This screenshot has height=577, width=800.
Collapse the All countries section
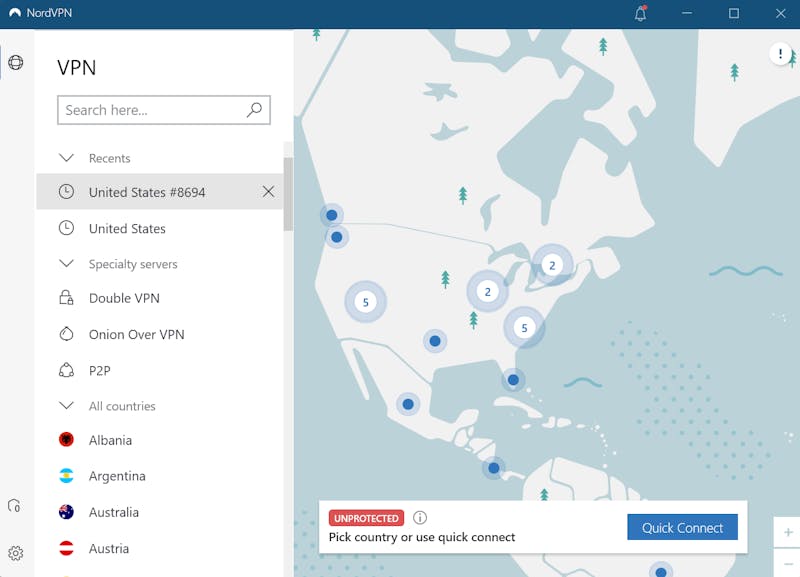point(66,406)
